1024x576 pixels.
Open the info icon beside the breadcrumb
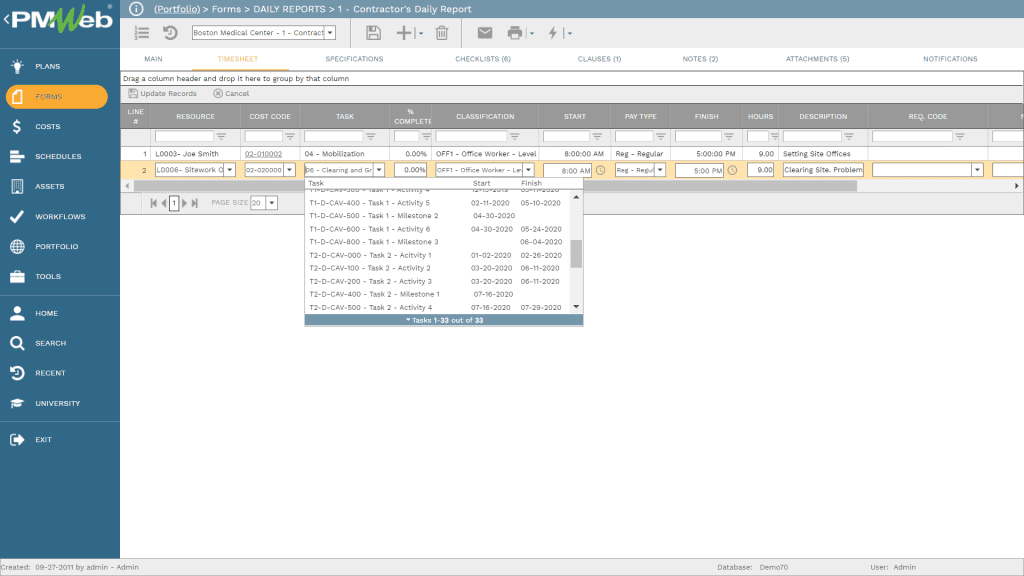[x=136, y=9]
